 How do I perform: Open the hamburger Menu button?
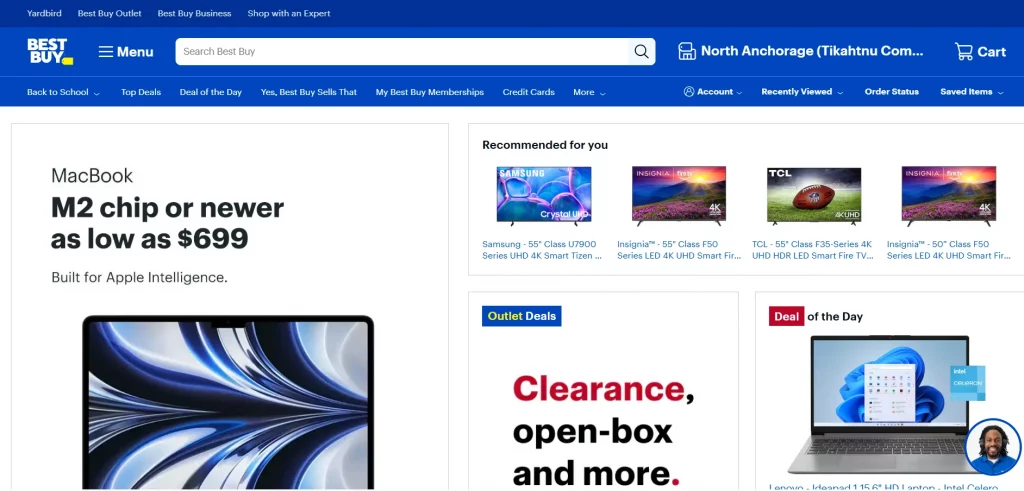[126, 52]
